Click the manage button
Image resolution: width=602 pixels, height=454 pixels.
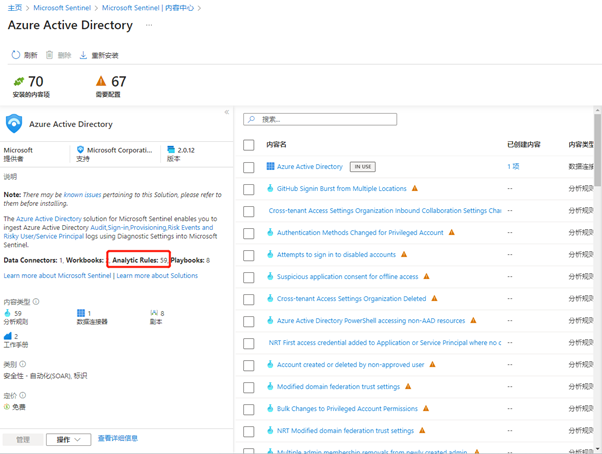click(23, 439)
